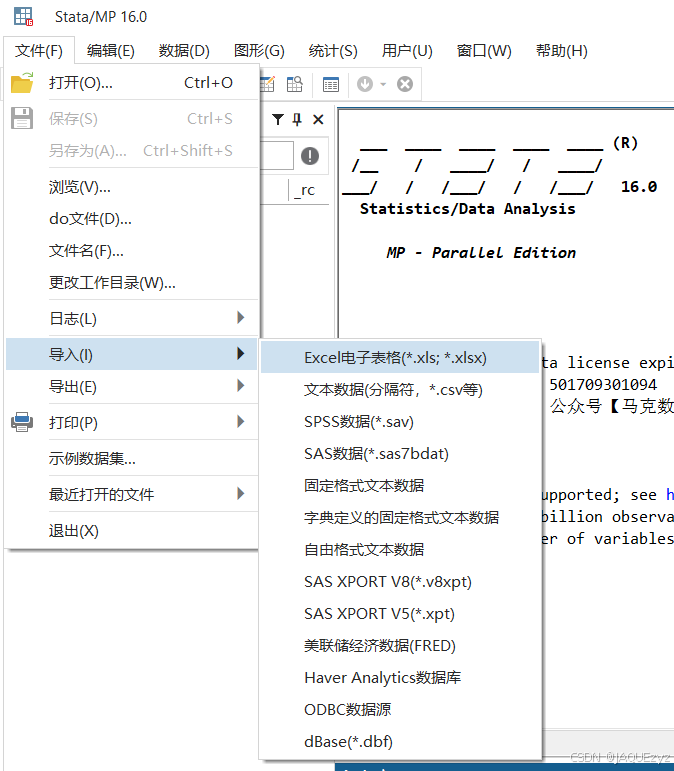The image size is (674, 771).
Task: Choose 更改工作目录(W)... menu entry
Action: coord(132,283)
